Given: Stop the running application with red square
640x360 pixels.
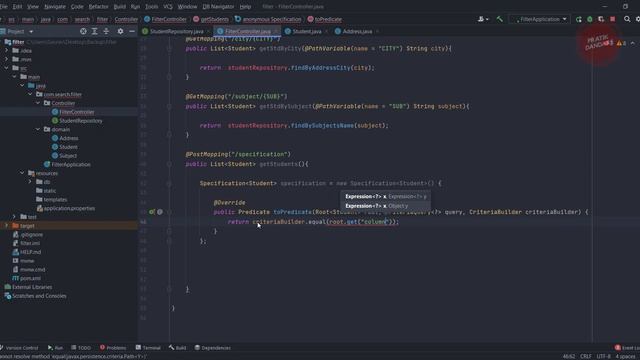Looking at the screenshot, I should point(613,19).
